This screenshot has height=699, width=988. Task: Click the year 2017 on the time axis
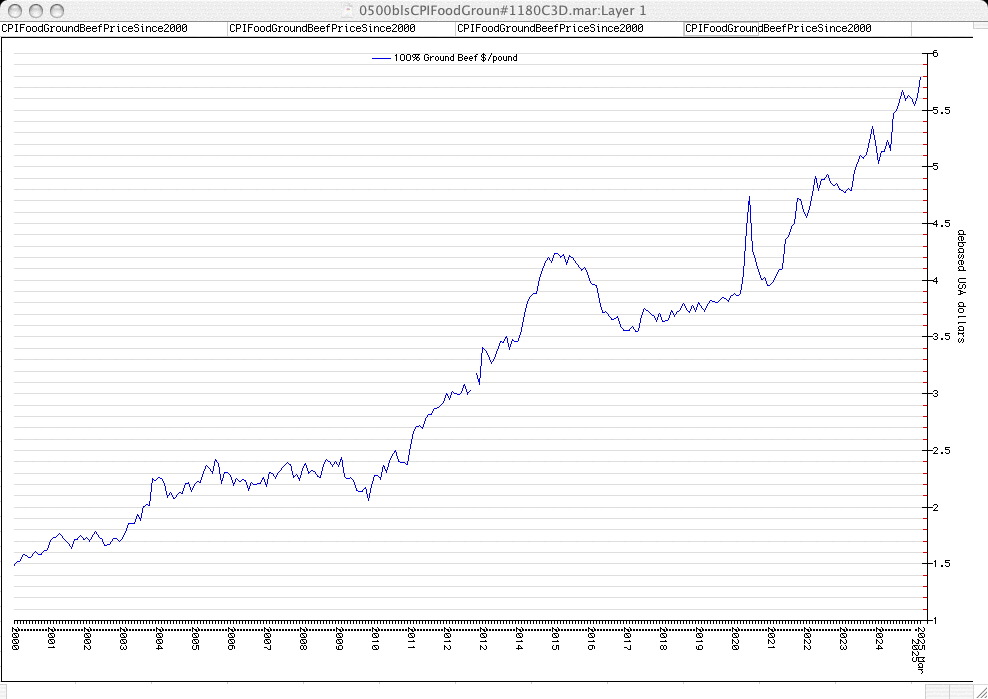626,638
